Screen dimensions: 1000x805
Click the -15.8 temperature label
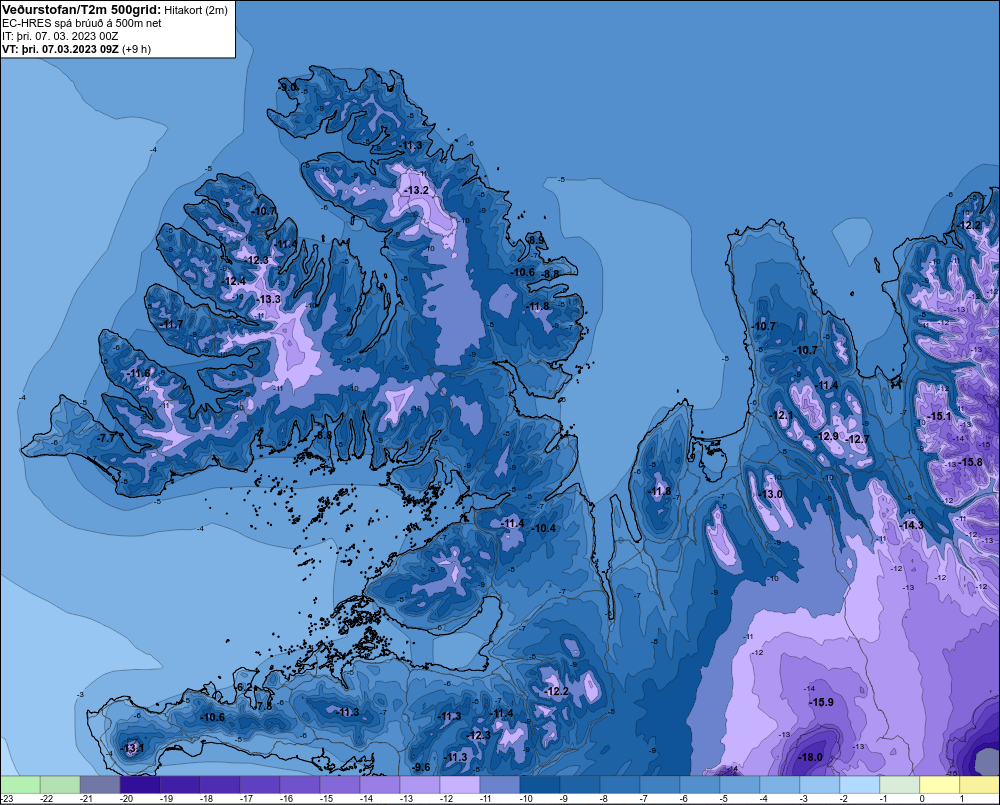tap(971, 462)
